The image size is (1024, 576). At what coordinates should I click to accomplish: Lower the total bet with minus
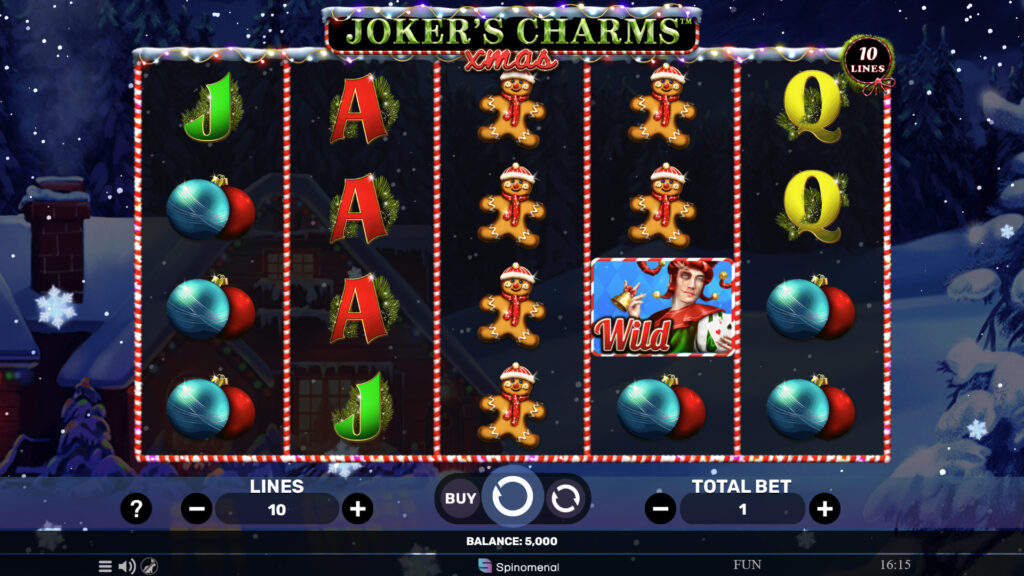(x=660, y=509)
